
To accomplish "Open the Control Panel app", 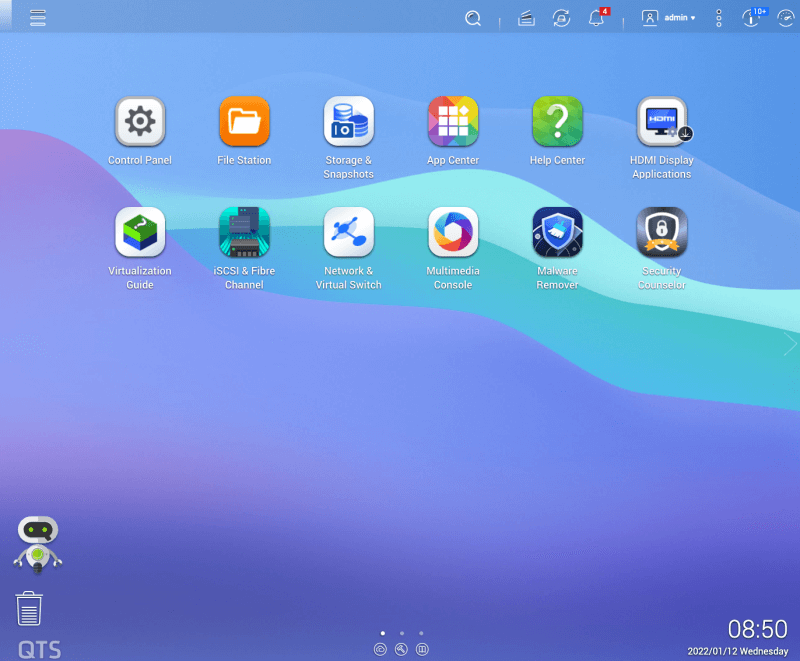I will tap(139, 121).
